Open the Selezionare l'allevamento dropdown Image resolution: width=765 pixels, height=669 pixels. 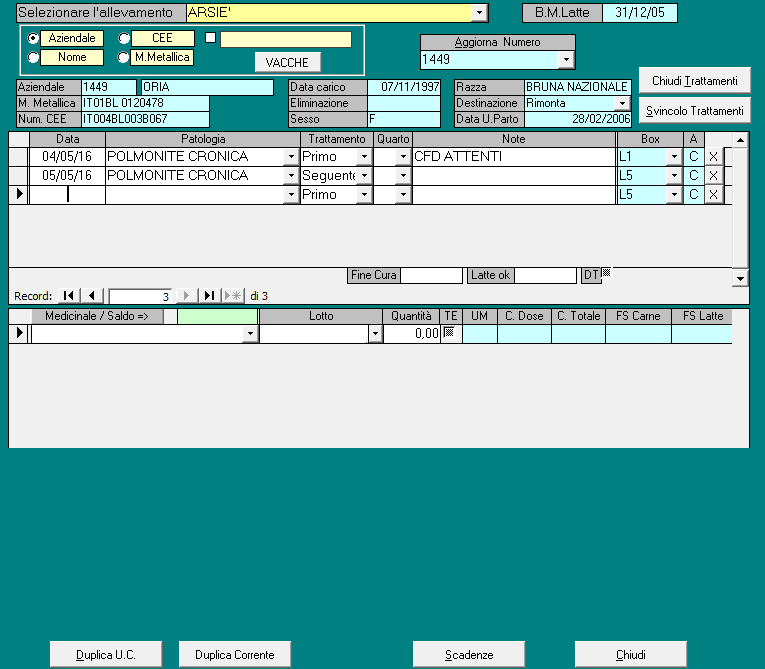click(x=480, y=13)
